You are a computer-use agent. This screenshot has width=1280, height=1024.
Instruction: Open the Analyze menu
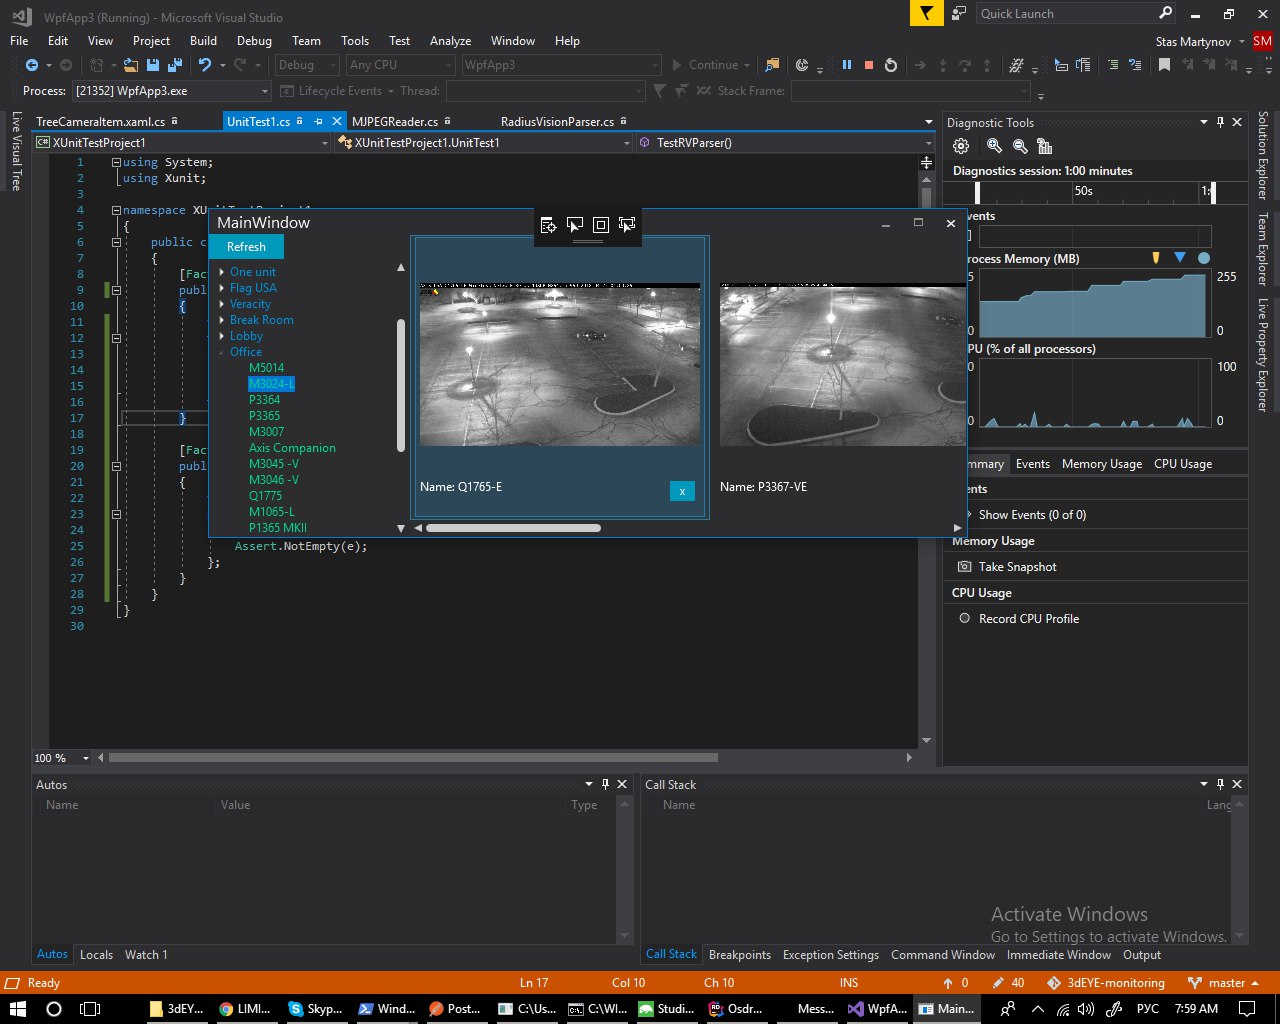(x=450, y=41)
